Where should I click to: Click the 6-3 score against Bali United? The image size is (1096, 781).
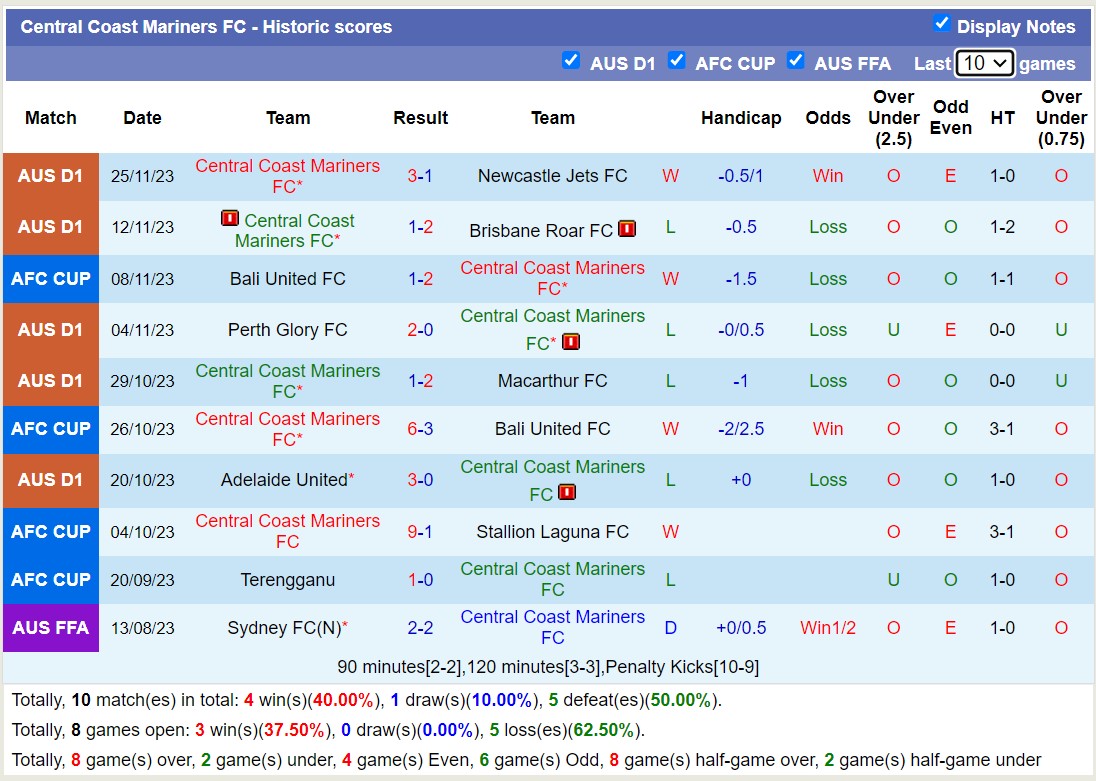tap(420, 429)
